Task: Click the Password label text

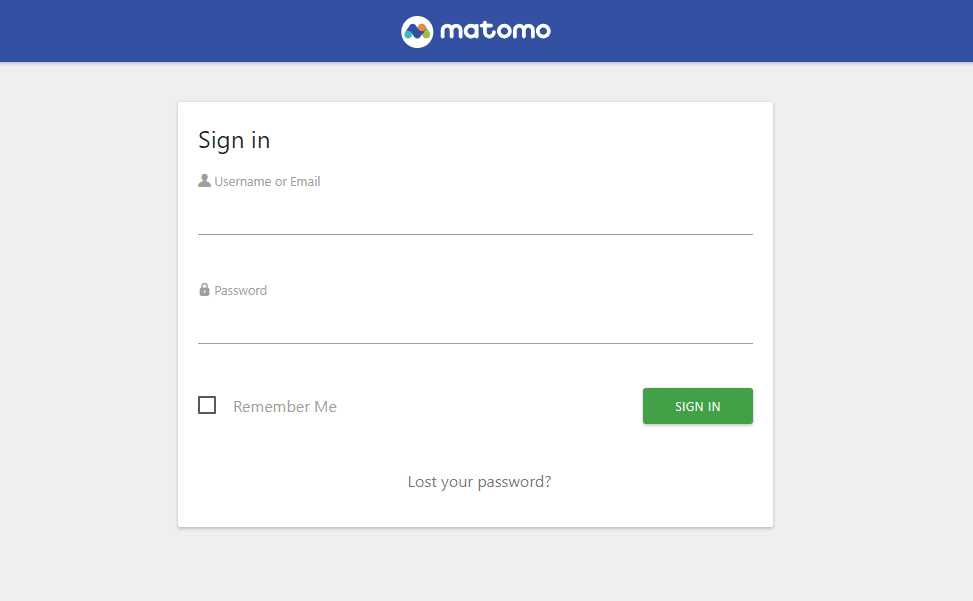Action: pos(241,290)
